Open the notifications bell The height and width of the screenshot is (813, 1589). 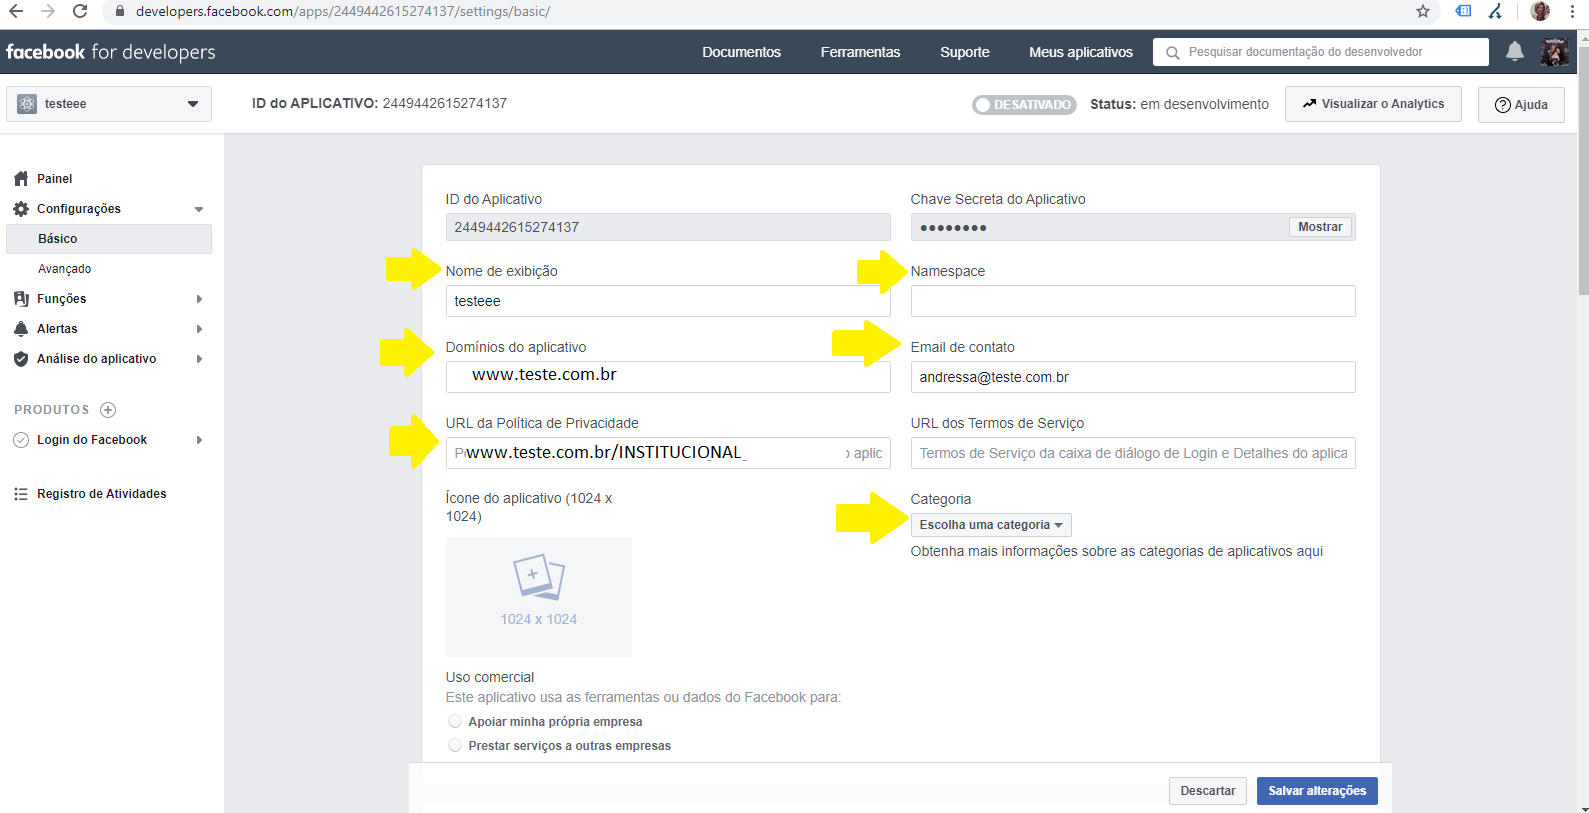(1515, 51)
